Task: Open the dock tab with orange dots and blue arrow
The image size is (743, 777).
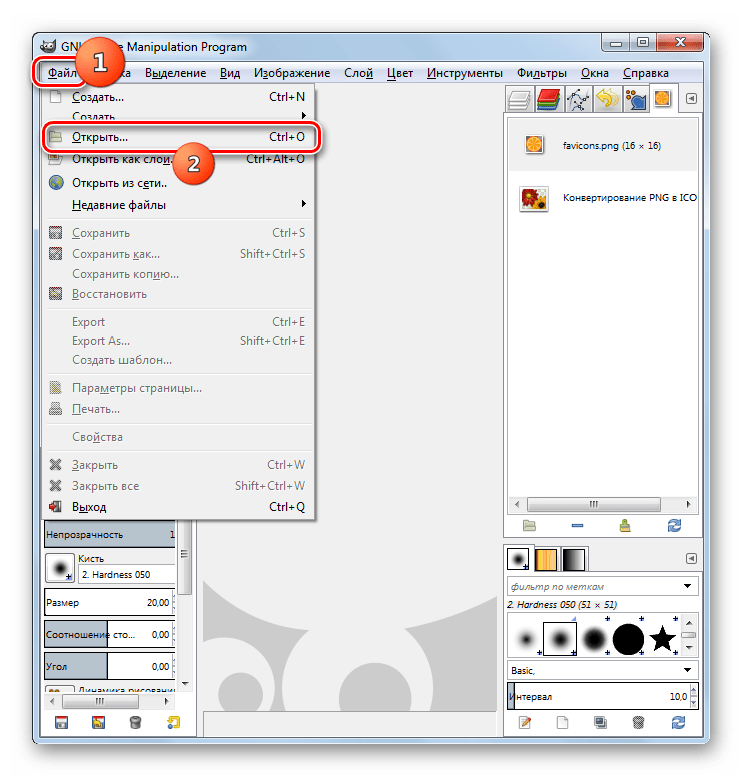Action: pos(635,99)
